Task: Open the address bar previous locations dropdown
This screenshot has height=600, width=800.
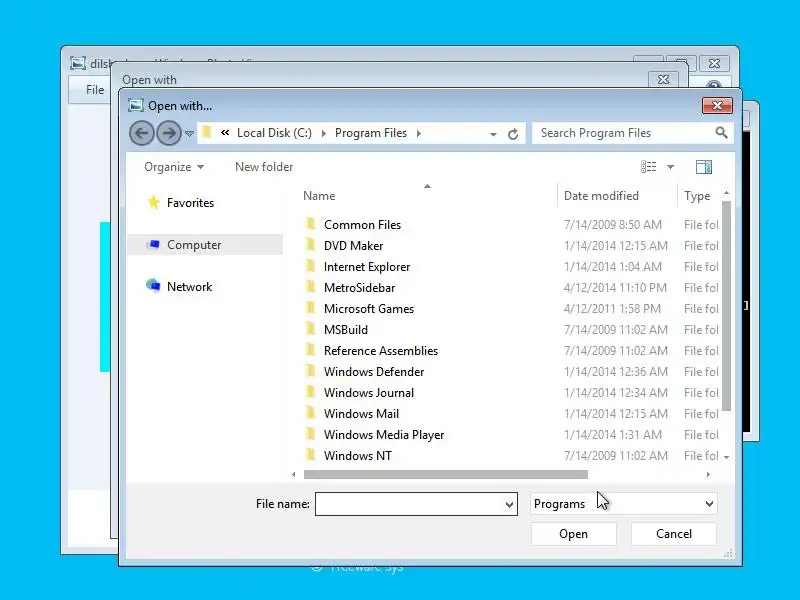Action: point(493,134)
